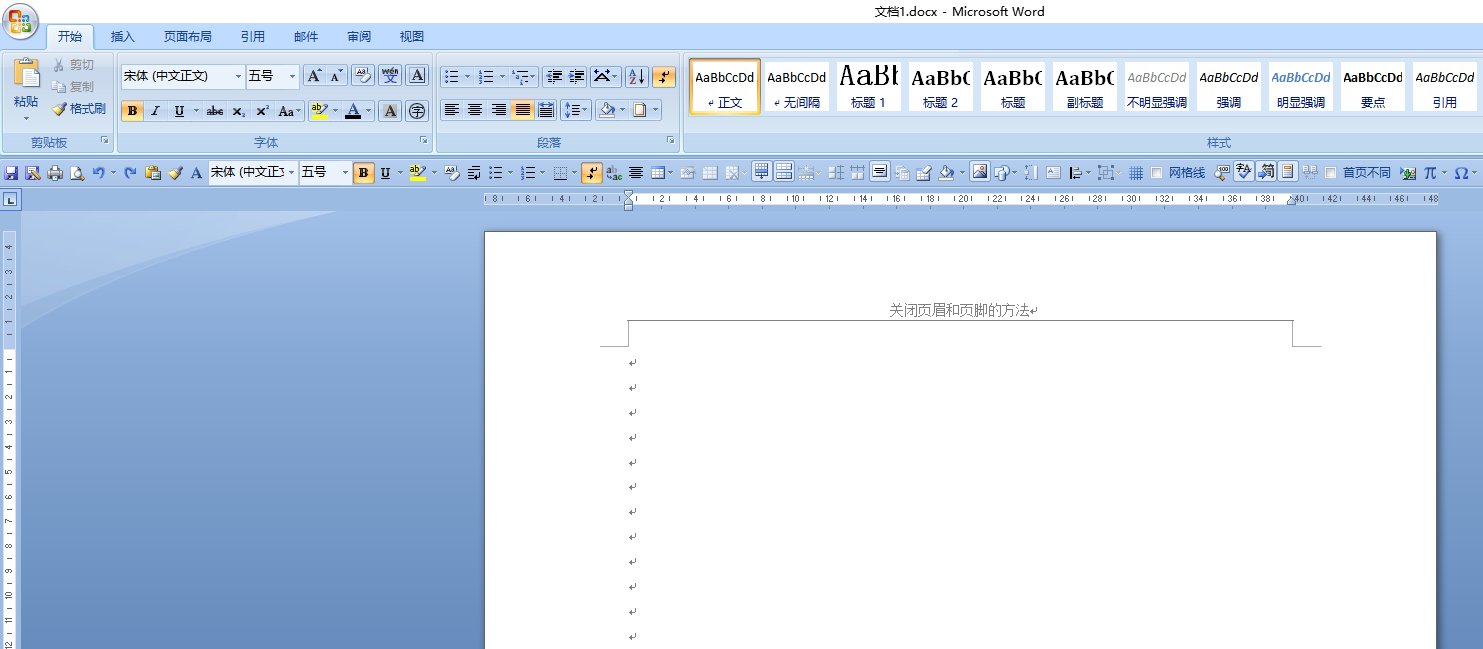The image size is (1483, 649).
Task: Click the A-Z sort icon
Action: [x=636, y=77]
